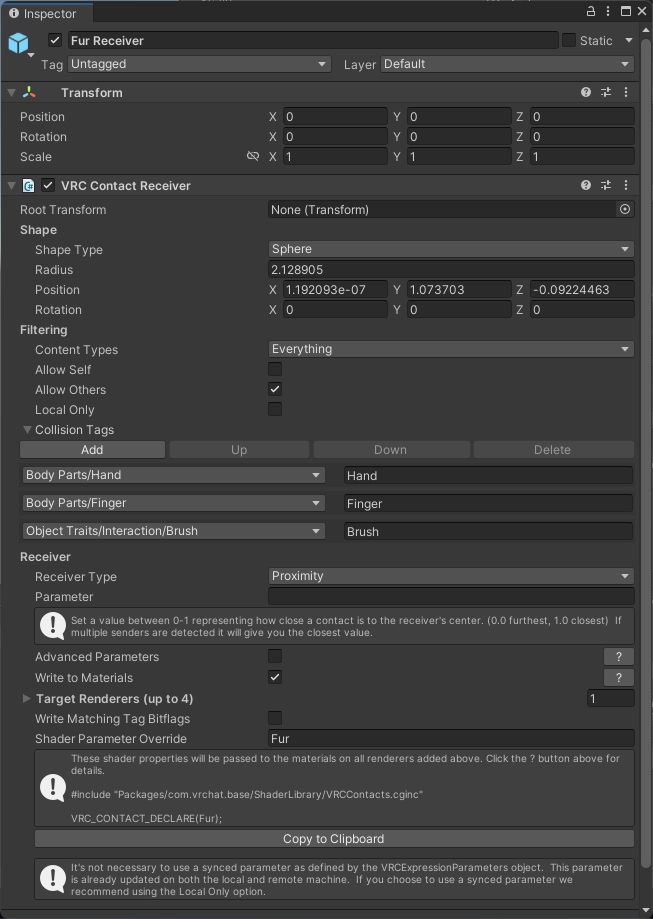This screenshot has height=919, width=653.
Task: Click the Inspector info icon on tab
Action: 14,13
